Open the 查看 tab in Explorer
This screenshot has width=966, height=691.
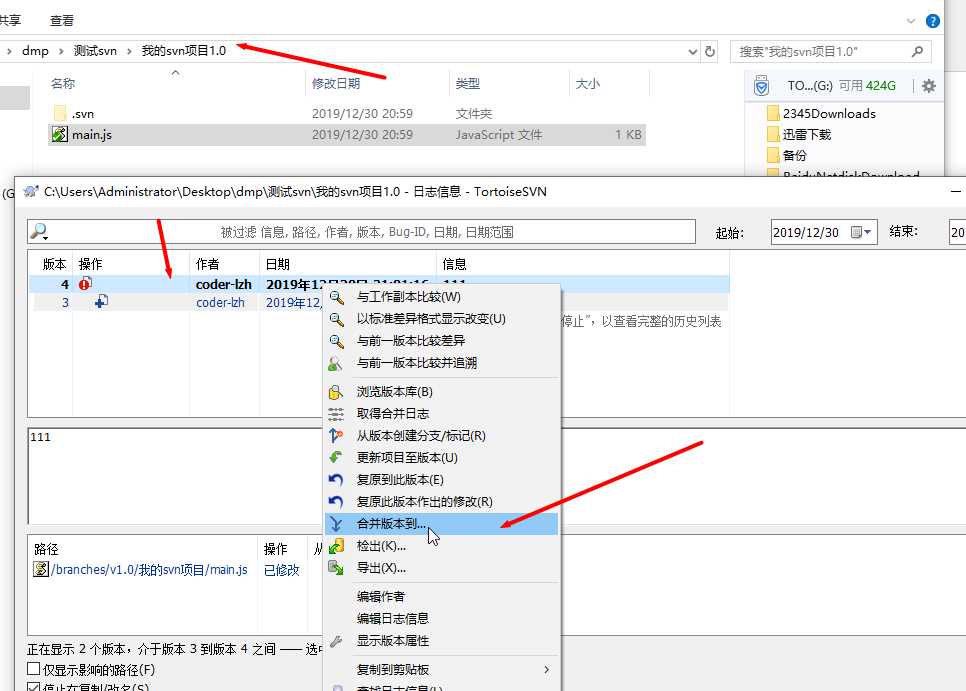tap(62, 21)
